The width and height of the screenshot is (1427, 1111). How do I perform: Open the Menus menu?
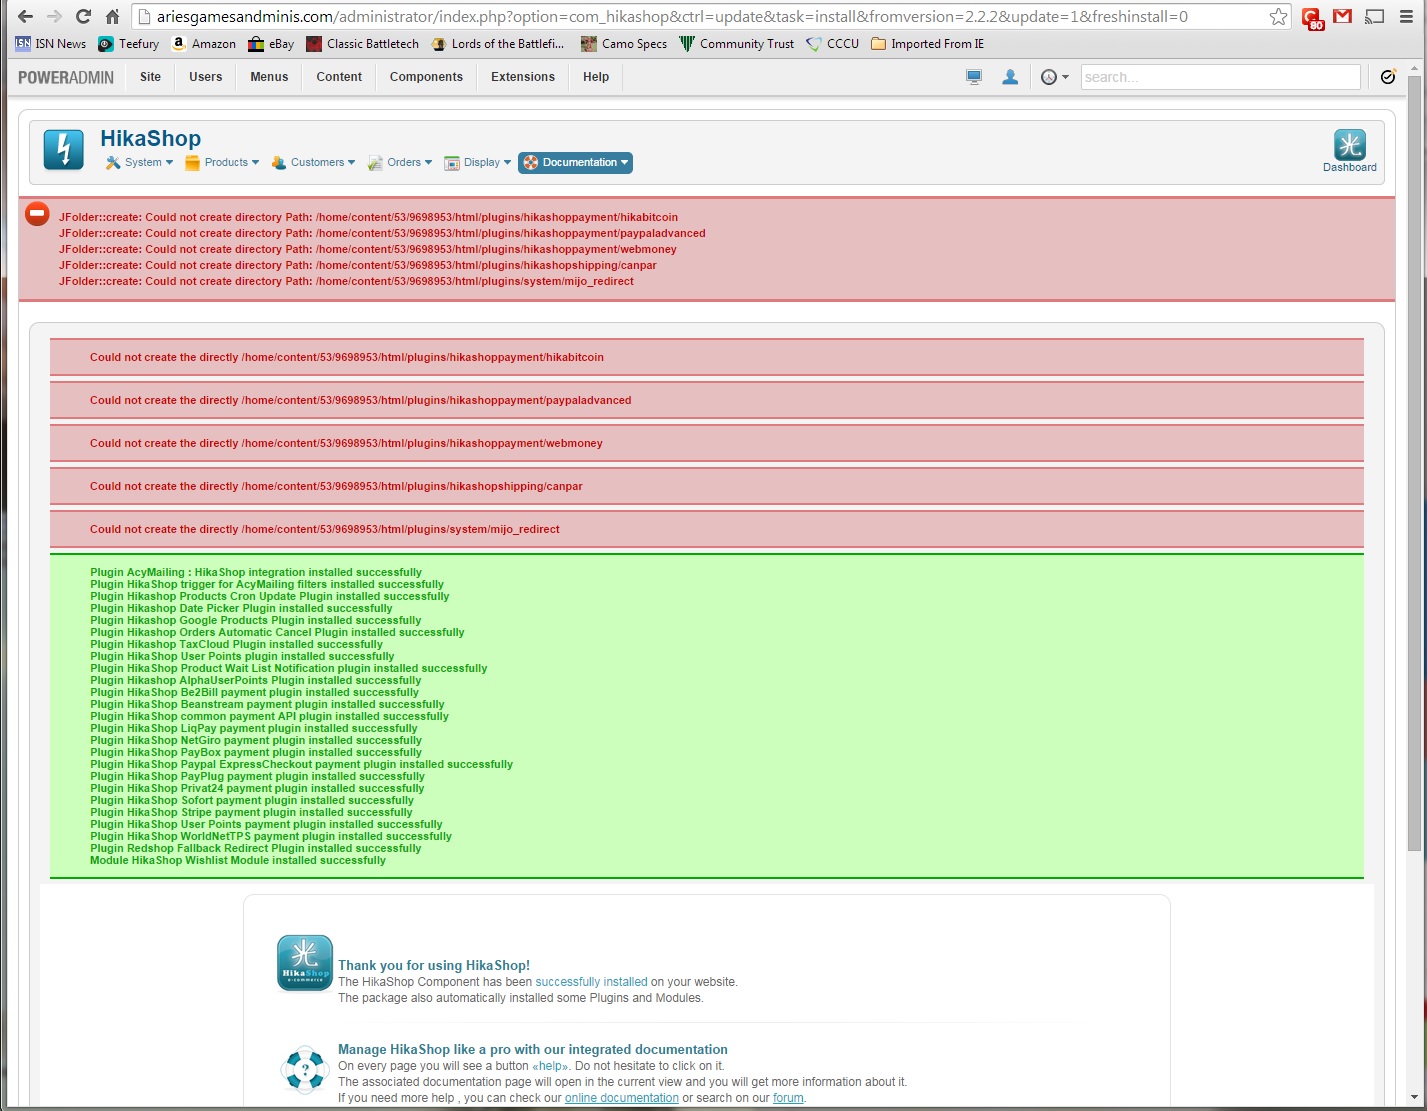click(269, 77)
